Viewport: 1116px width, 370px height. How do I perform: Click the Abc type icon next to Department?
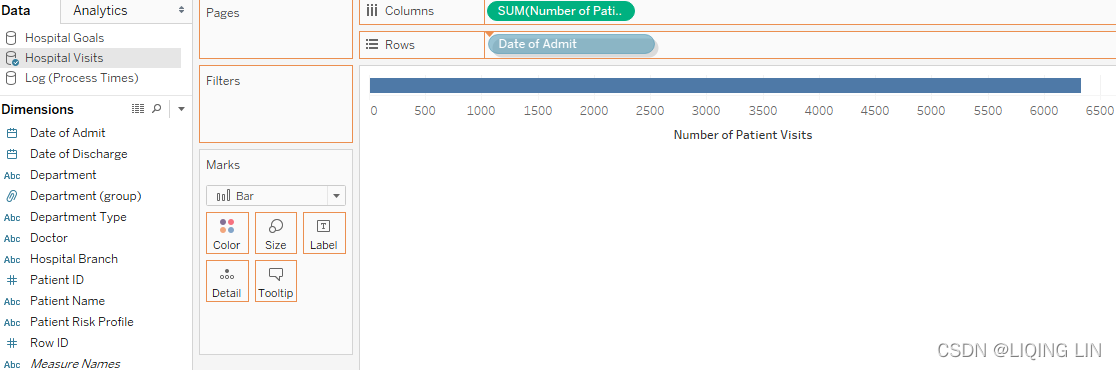point(11,175)
